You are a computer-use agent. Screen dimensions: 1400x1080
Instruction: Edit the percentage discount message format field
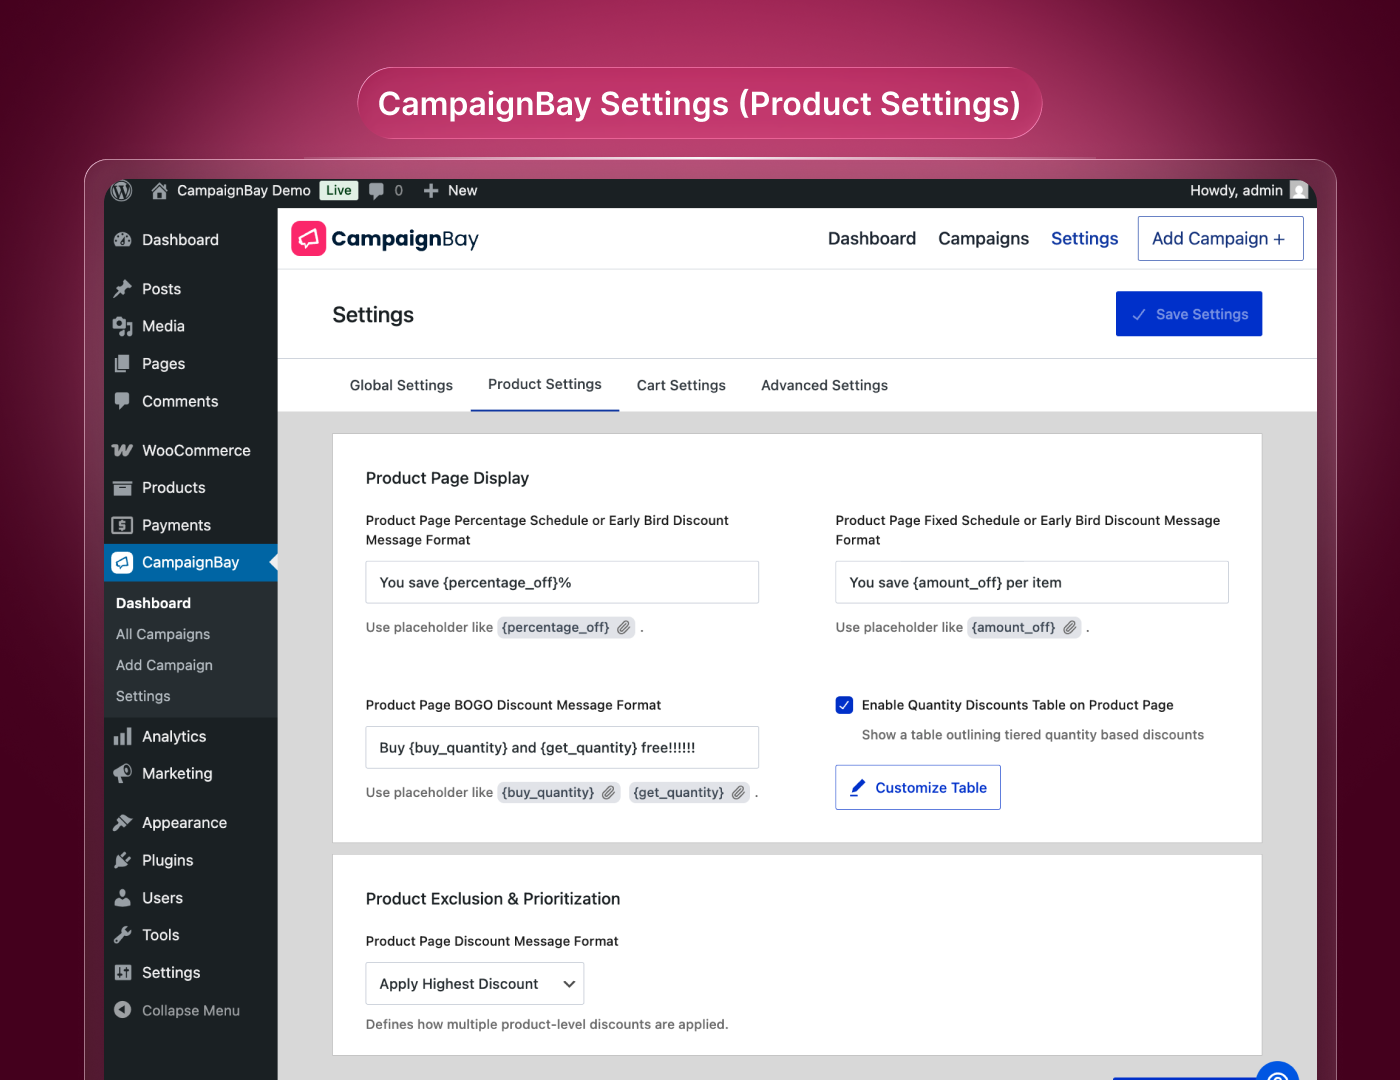click(562, 582)
